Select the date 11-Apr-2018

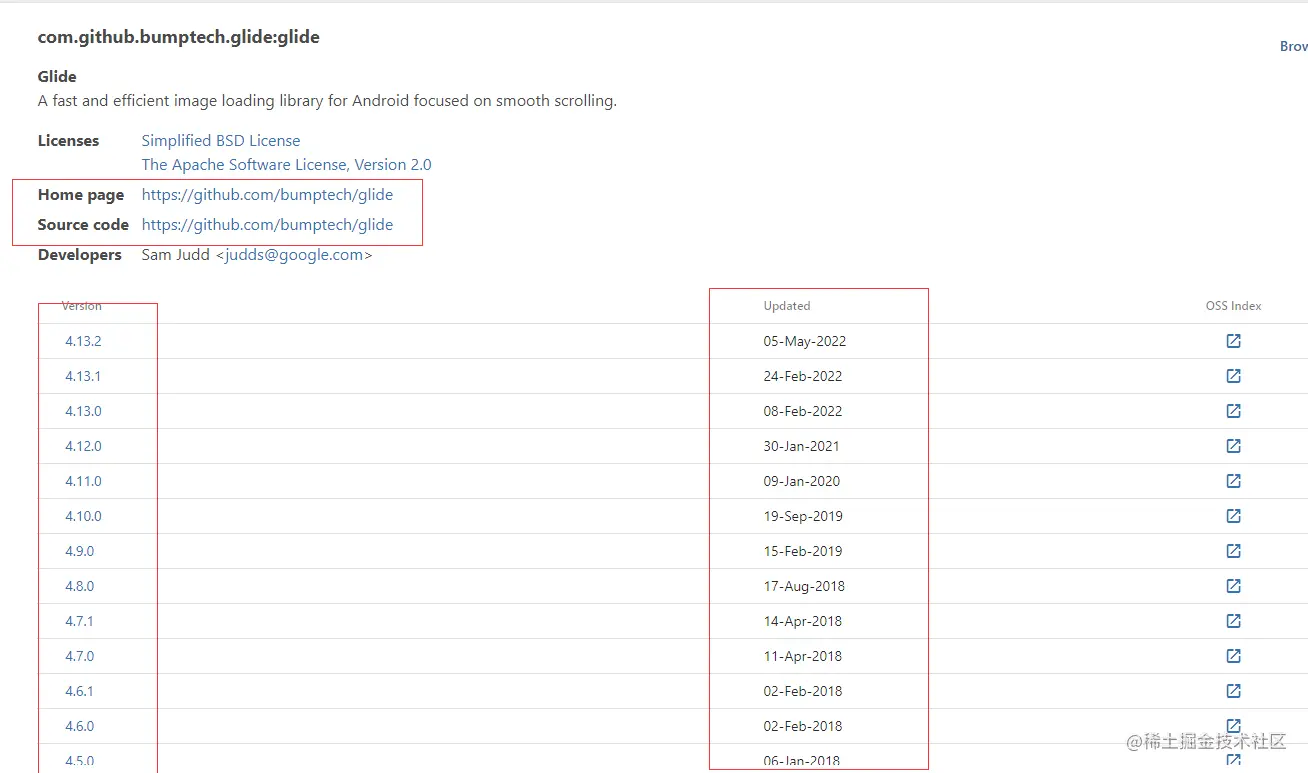tap(803, 656)
